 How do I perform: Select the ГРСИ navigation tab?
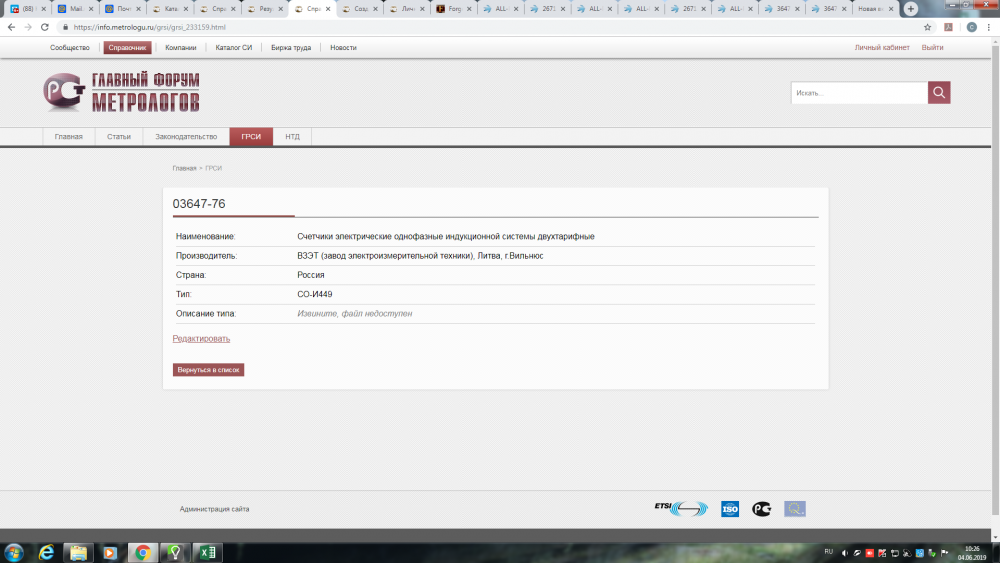pyautogui.click(x=251, y=136)
